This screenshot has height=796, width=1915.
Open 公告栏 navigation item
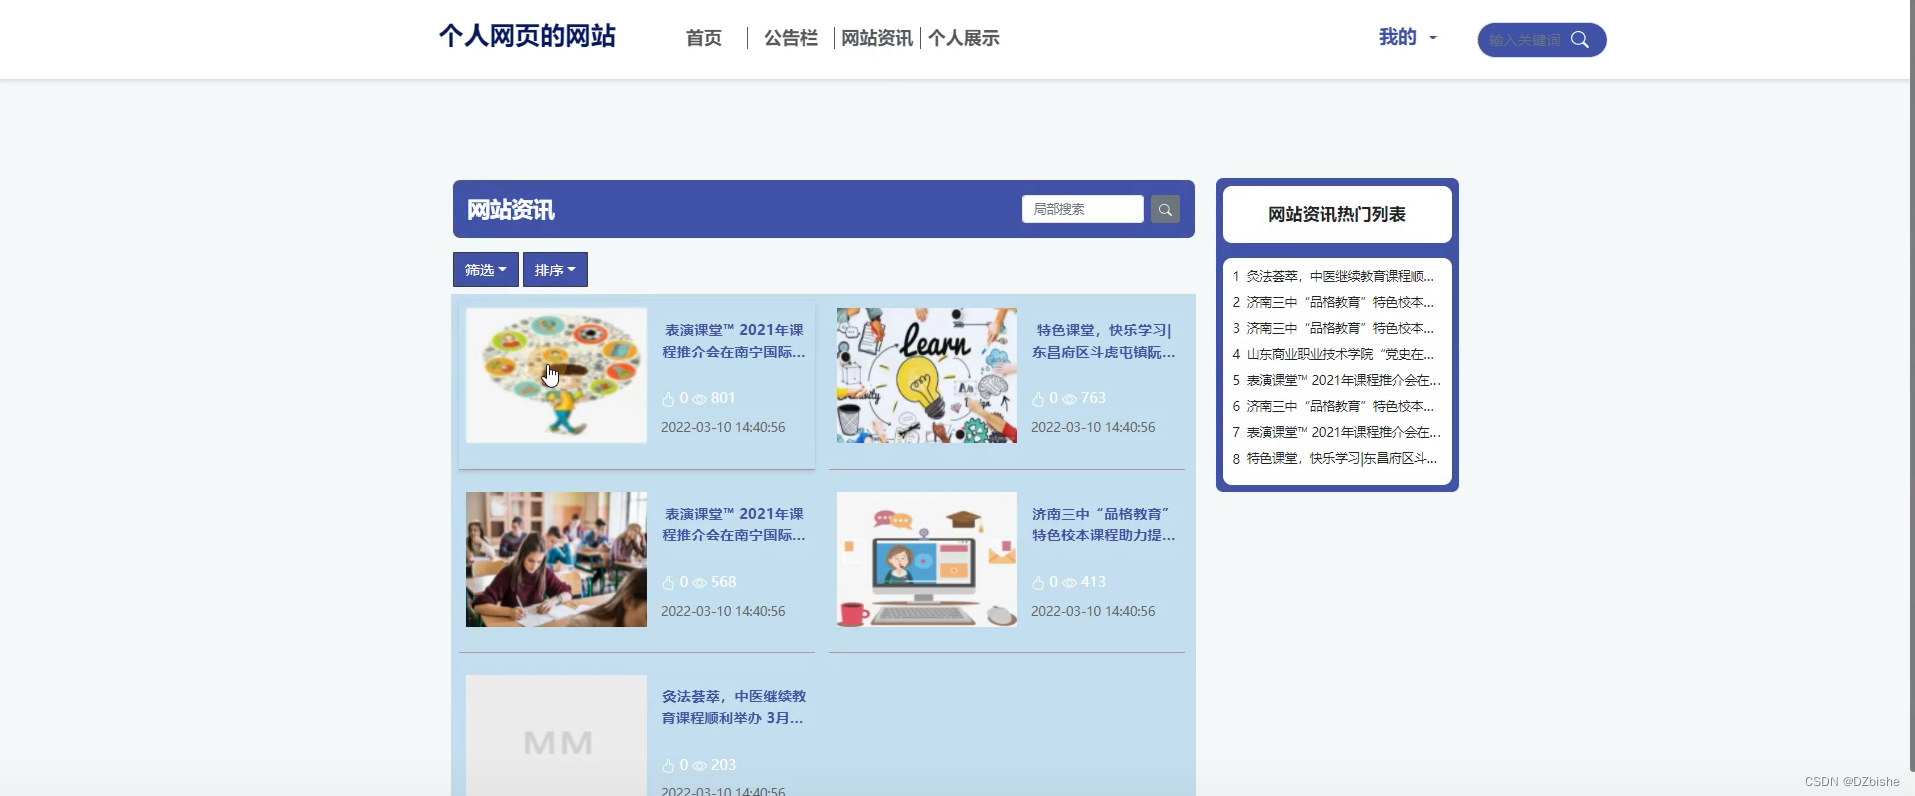(x=791, y=38)
